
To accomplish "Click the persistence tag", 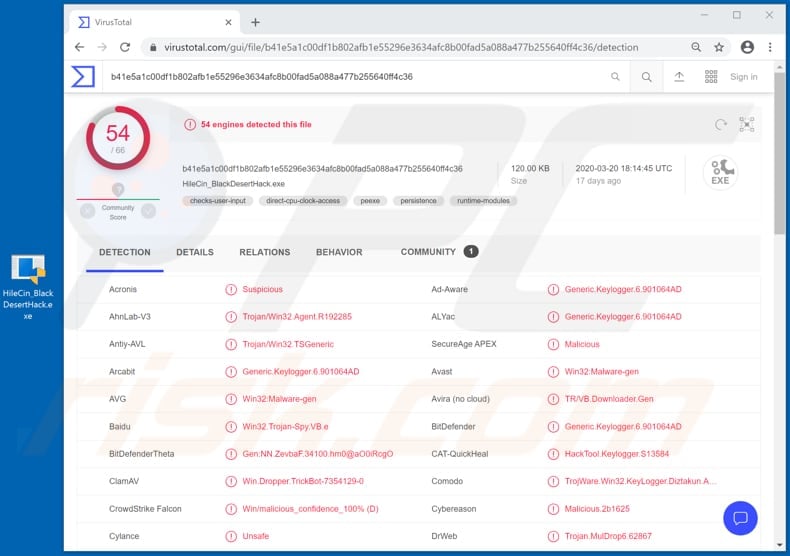I will click(418, 201).
